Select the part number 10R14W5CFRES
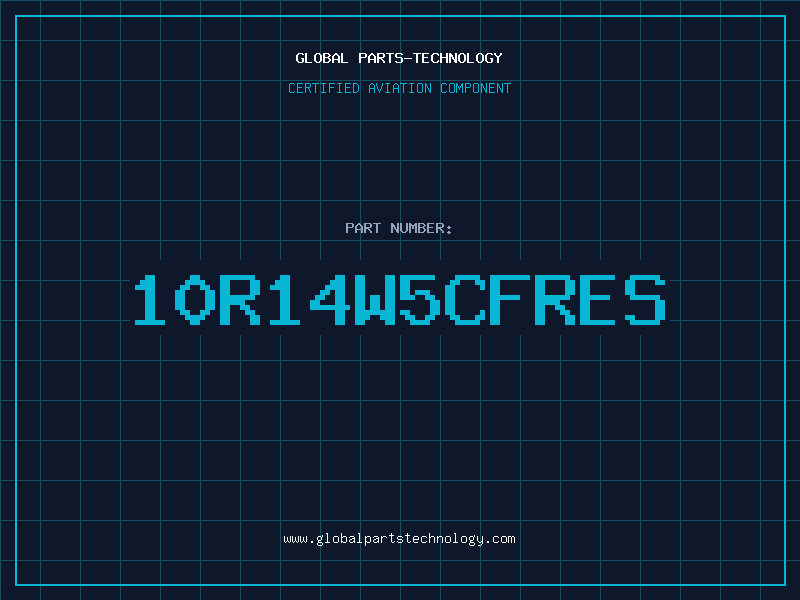The height and width of the screenshot is (600, 800). click(x=400, y=300)
